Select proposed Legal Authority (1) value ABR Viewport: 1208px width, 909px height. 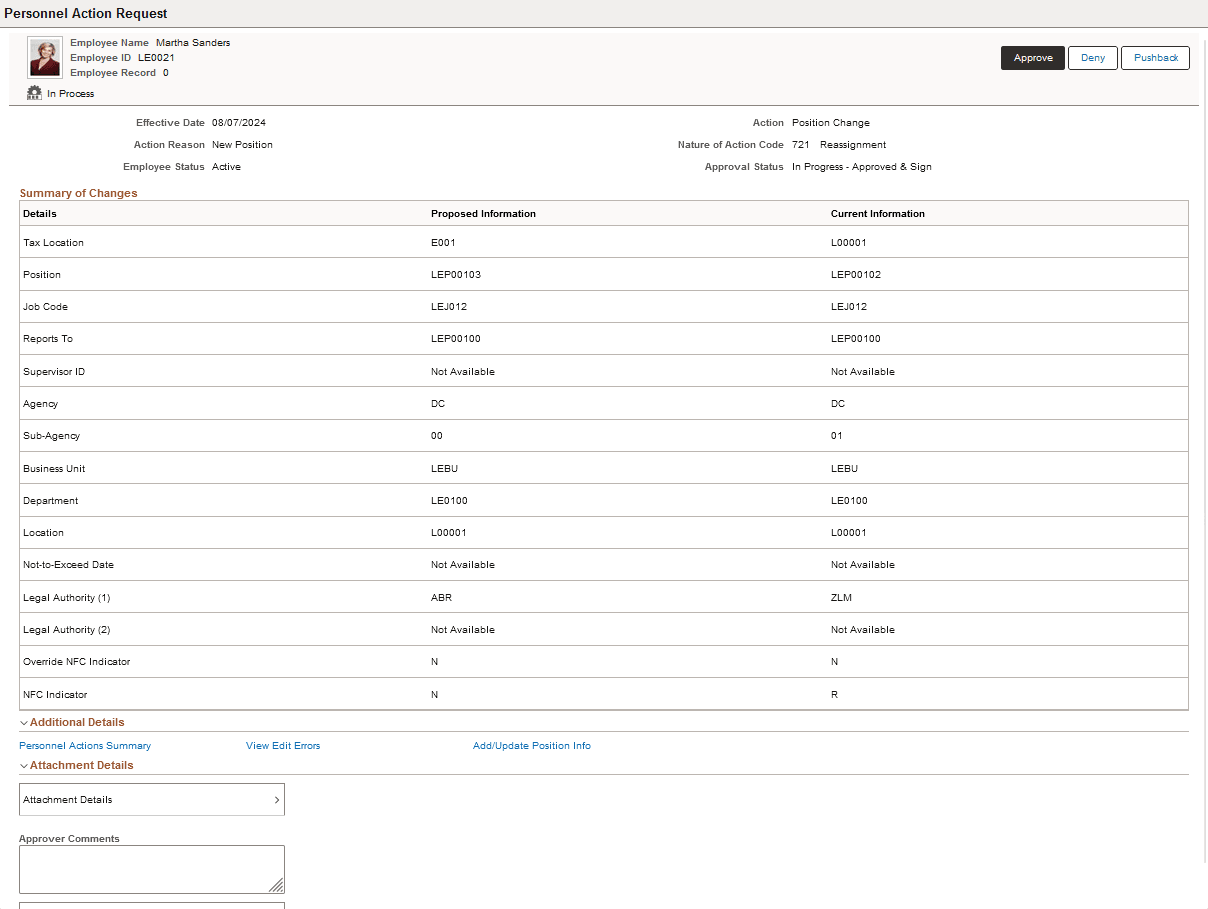442,597
